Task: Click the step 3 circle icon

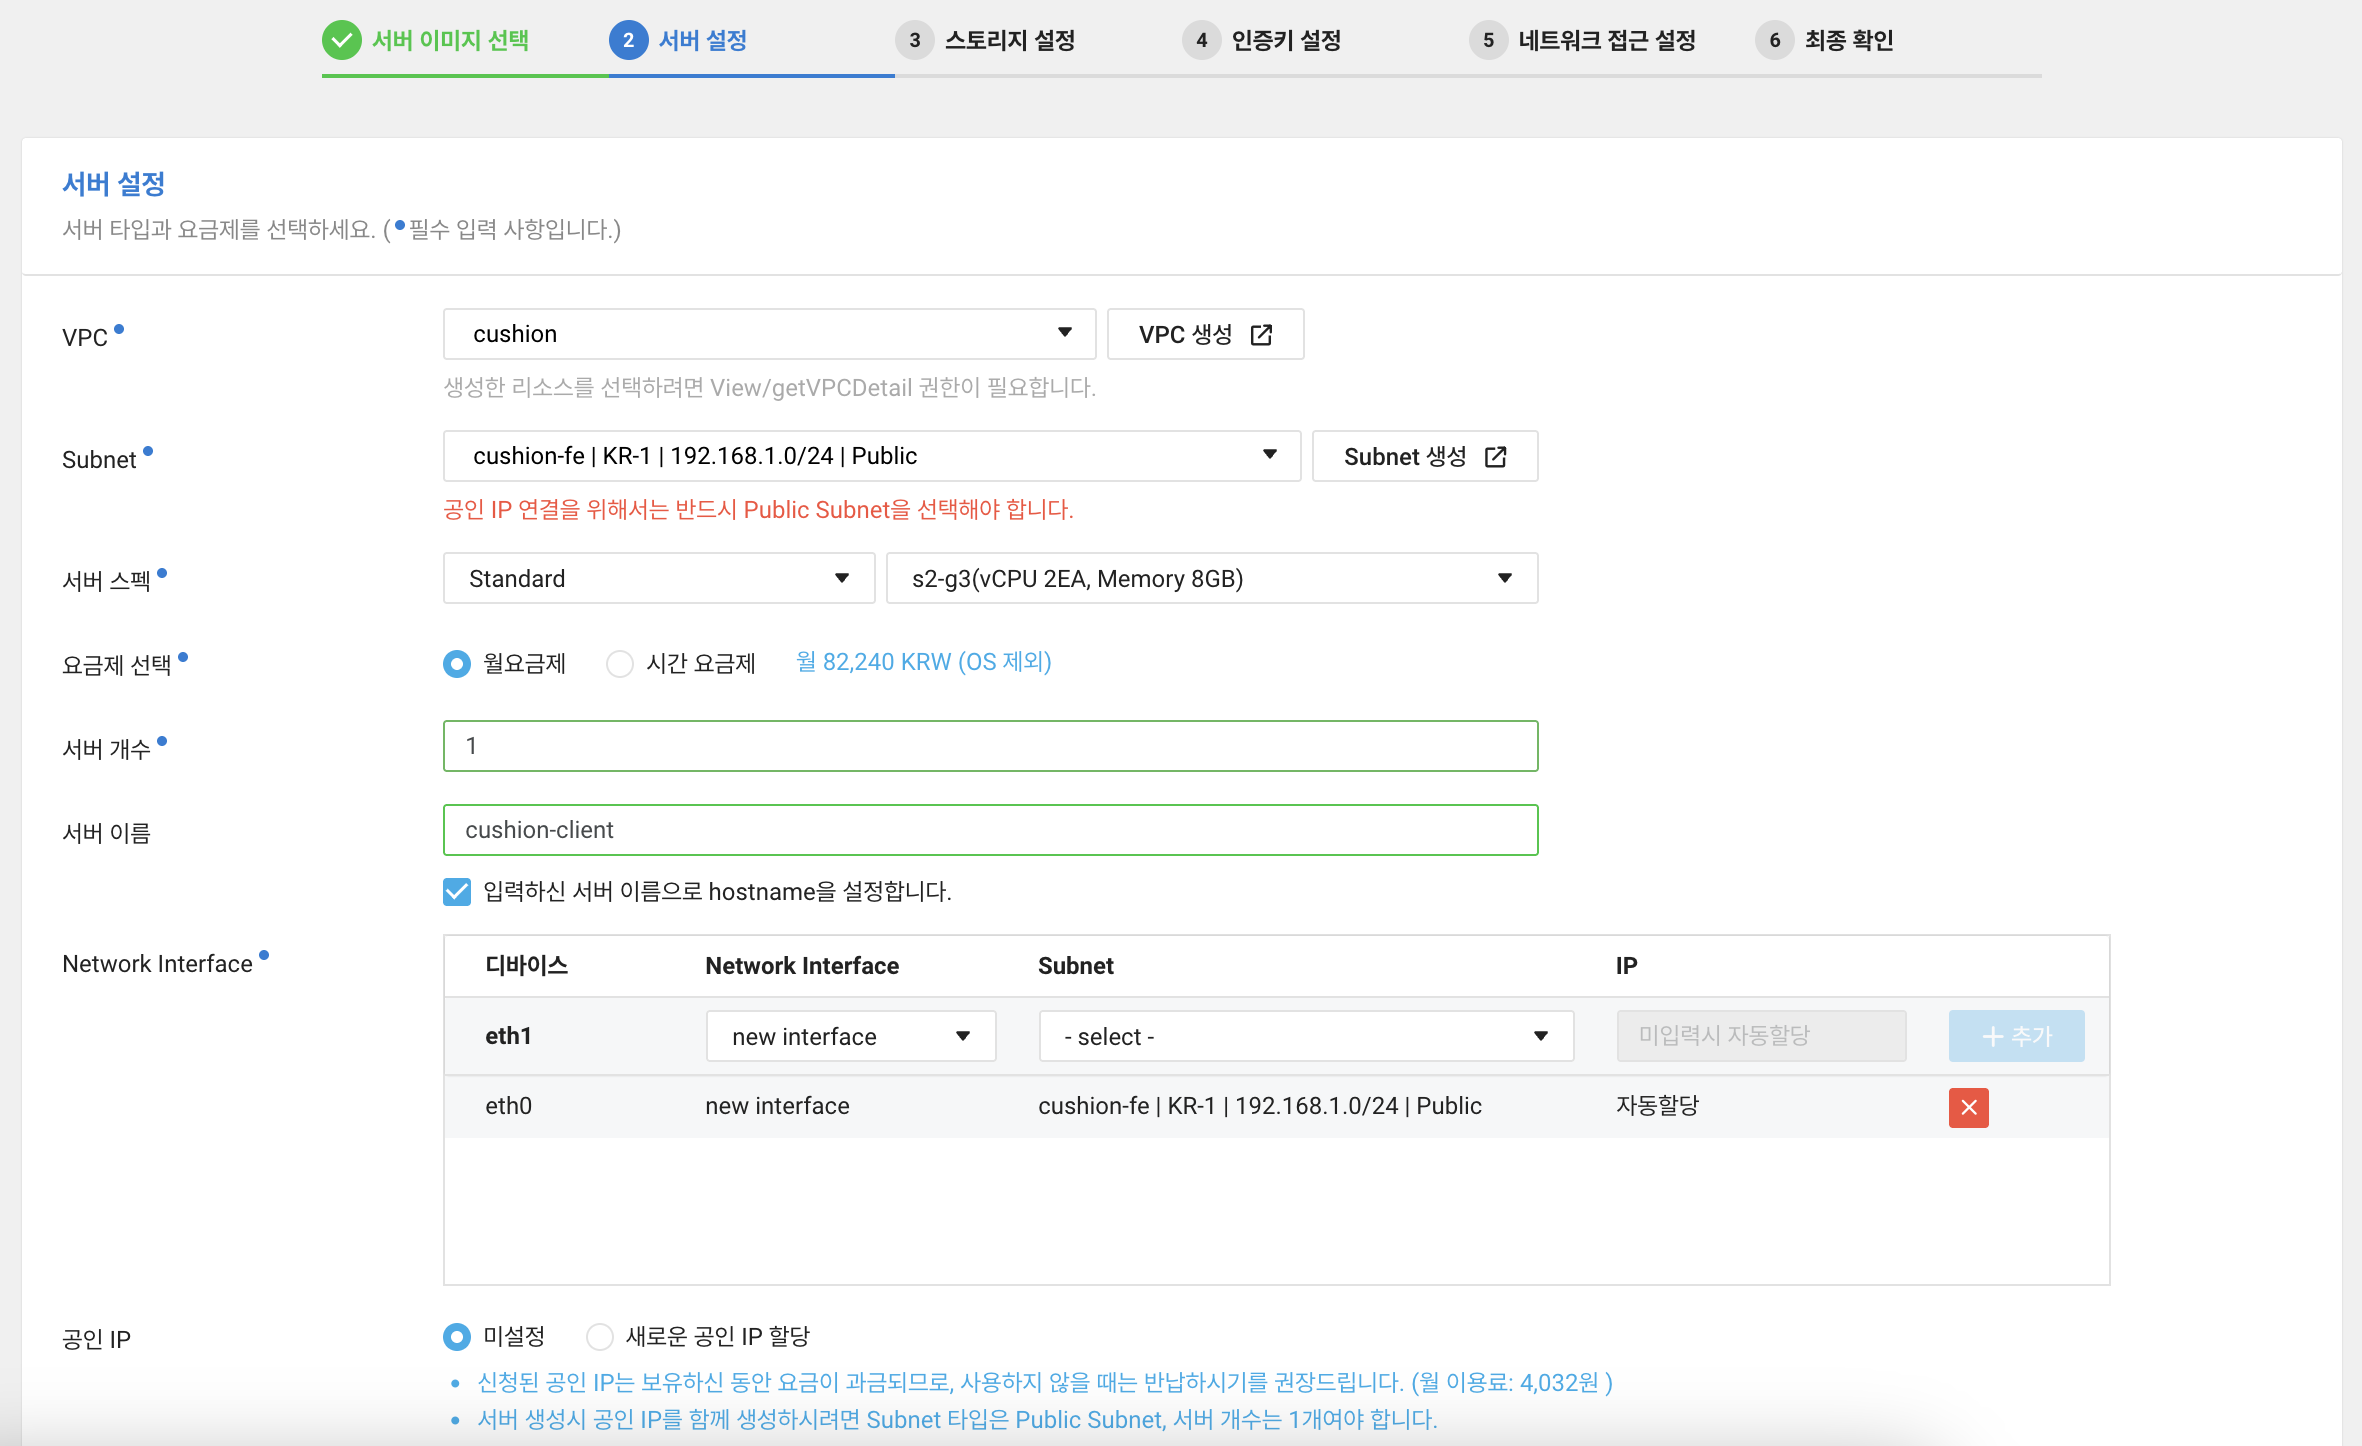Action: click(x=914, y=40)
